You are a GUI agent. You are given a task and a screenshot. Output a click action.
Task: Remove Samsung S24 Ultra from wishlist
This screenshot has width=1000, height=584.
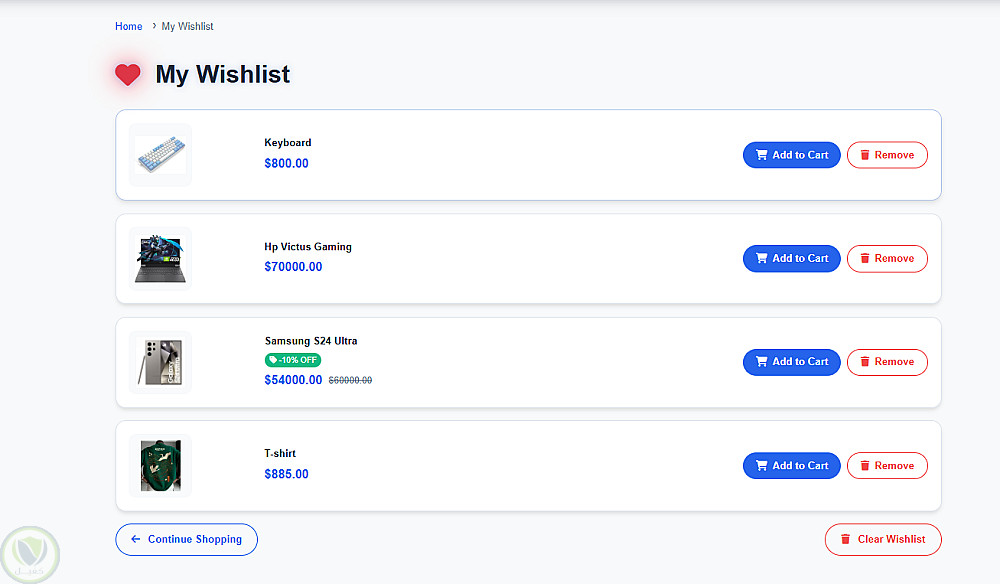[x=887, y=362]
